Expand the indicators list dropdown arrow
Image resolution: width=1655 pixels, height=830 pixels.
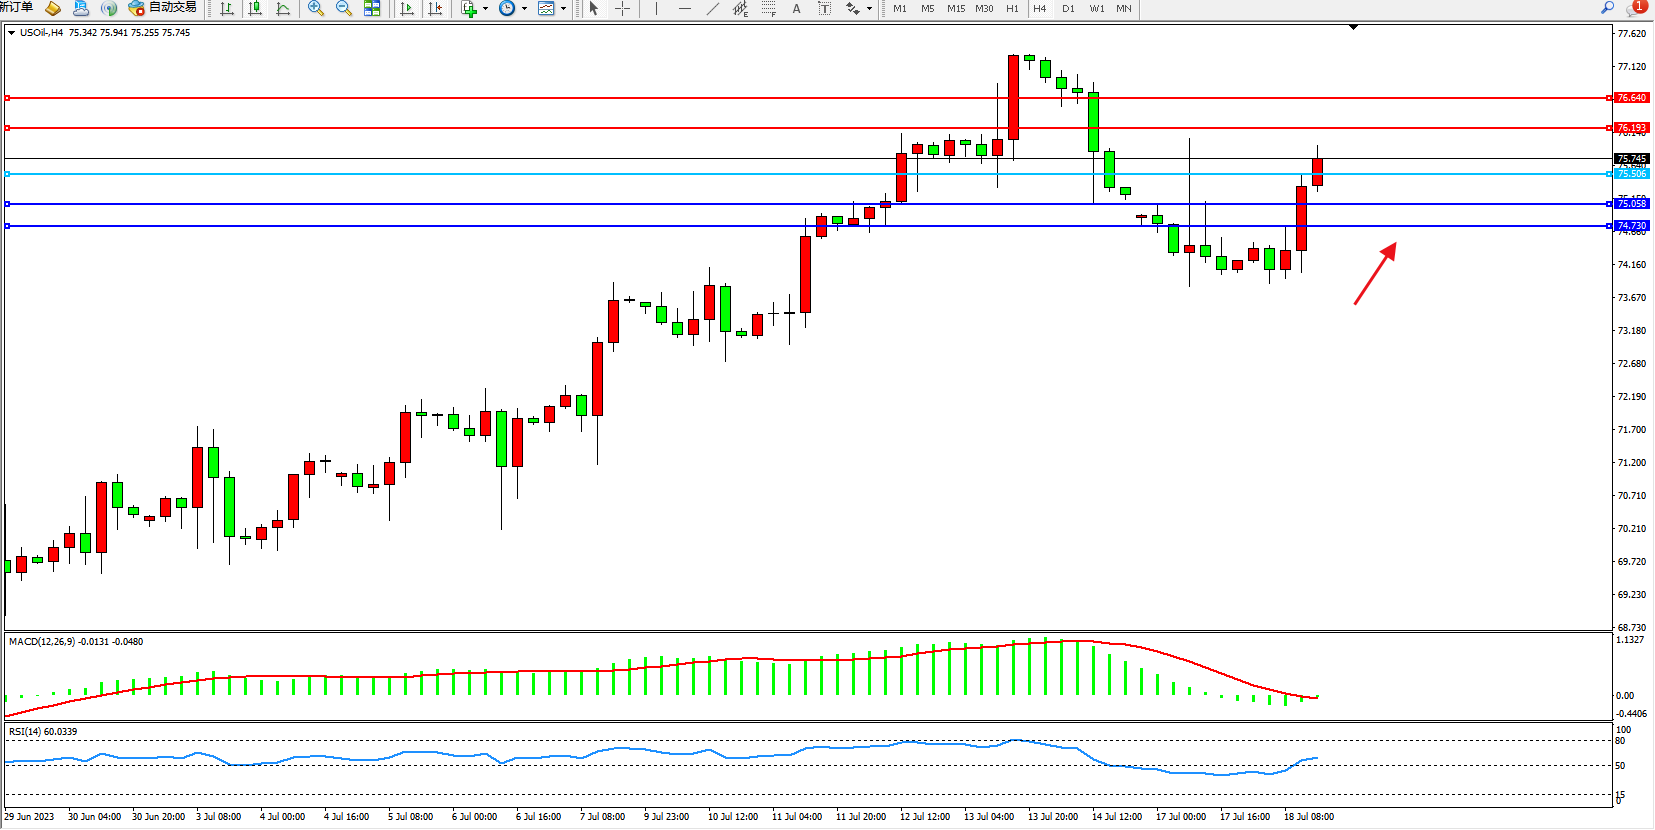click(486, 9)
